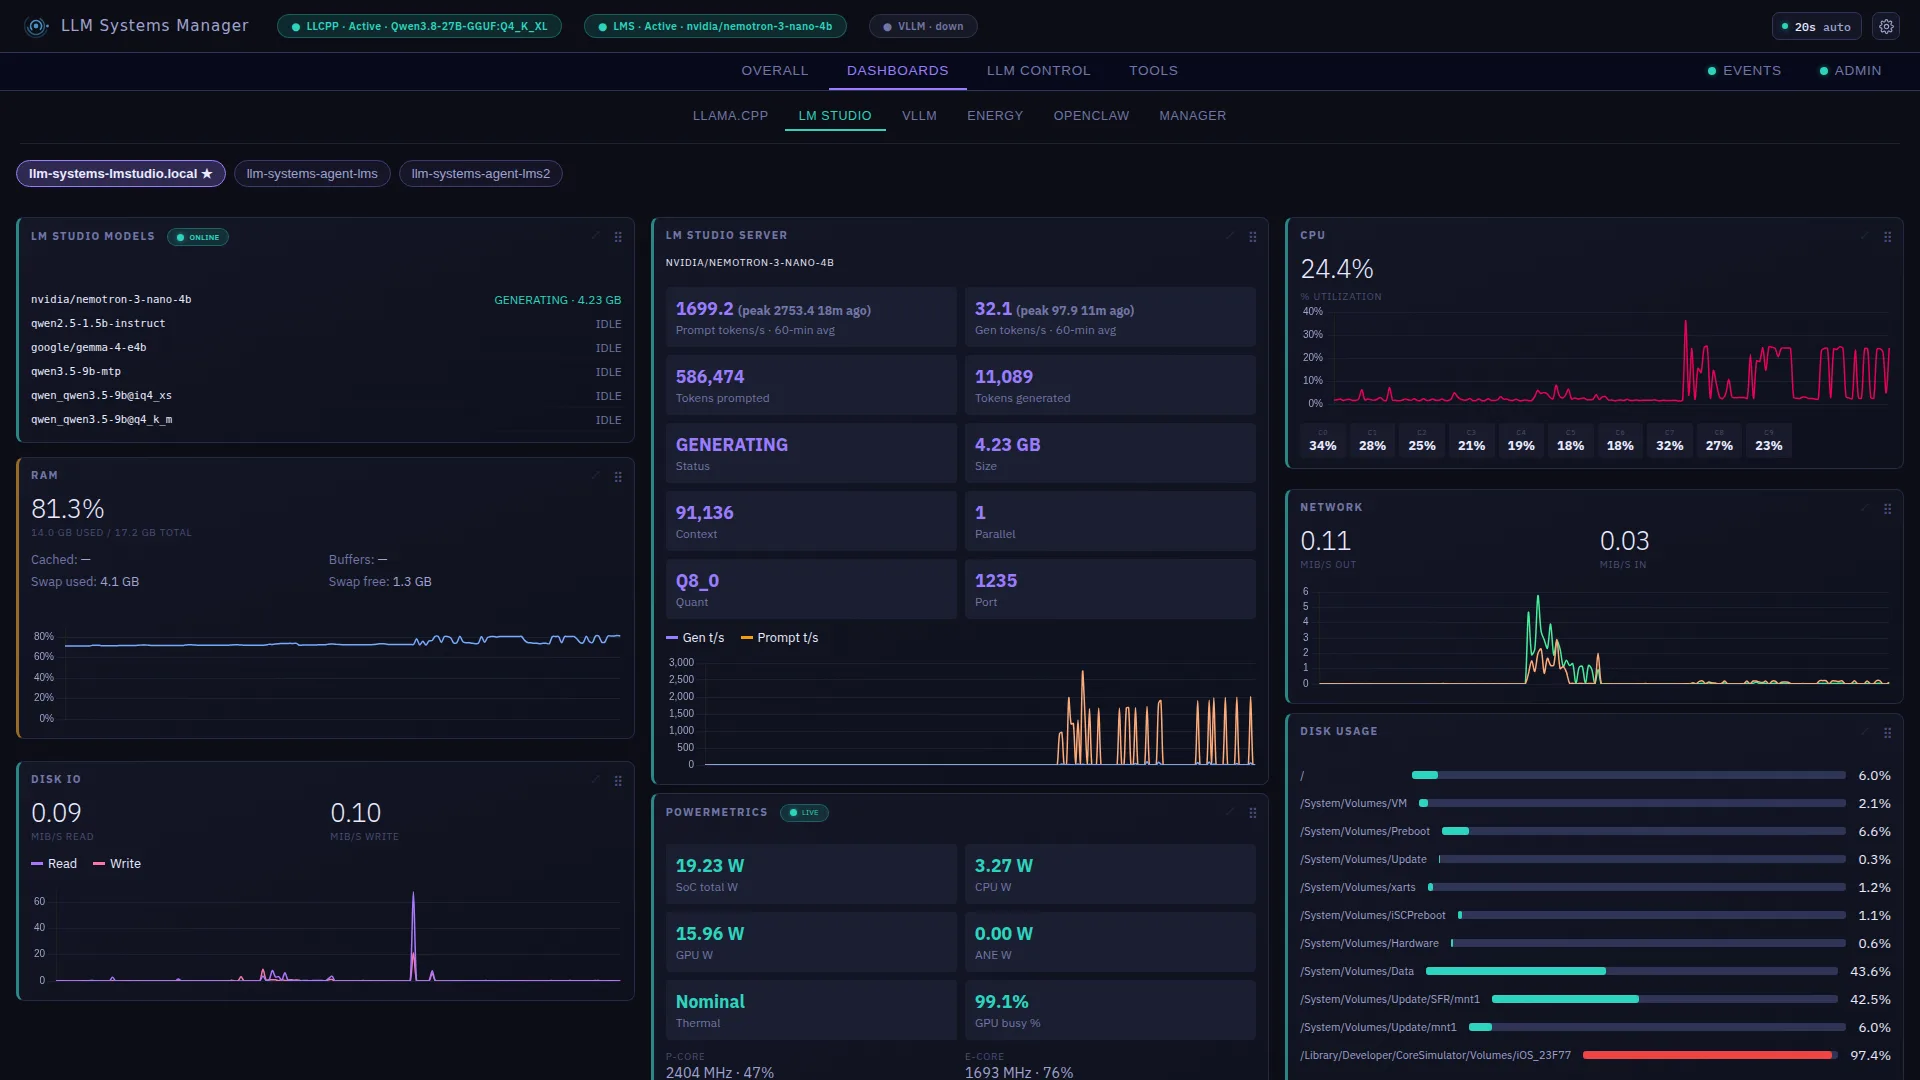Switch to the LLAMA.CPP dashboard

click(730, 116)
